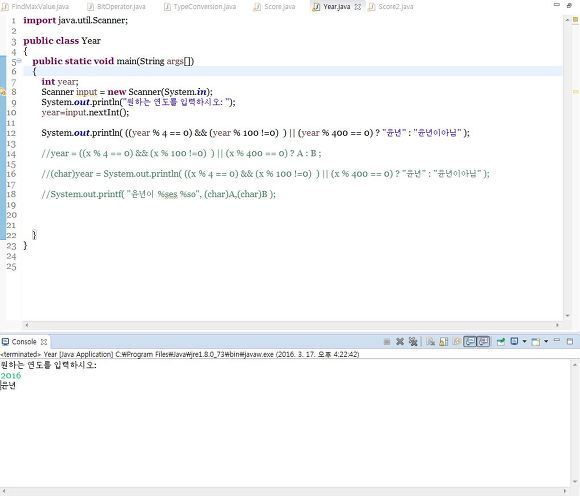Remove all terminated launches (double X icon)
Screen dimensions: 580x496
413,342
